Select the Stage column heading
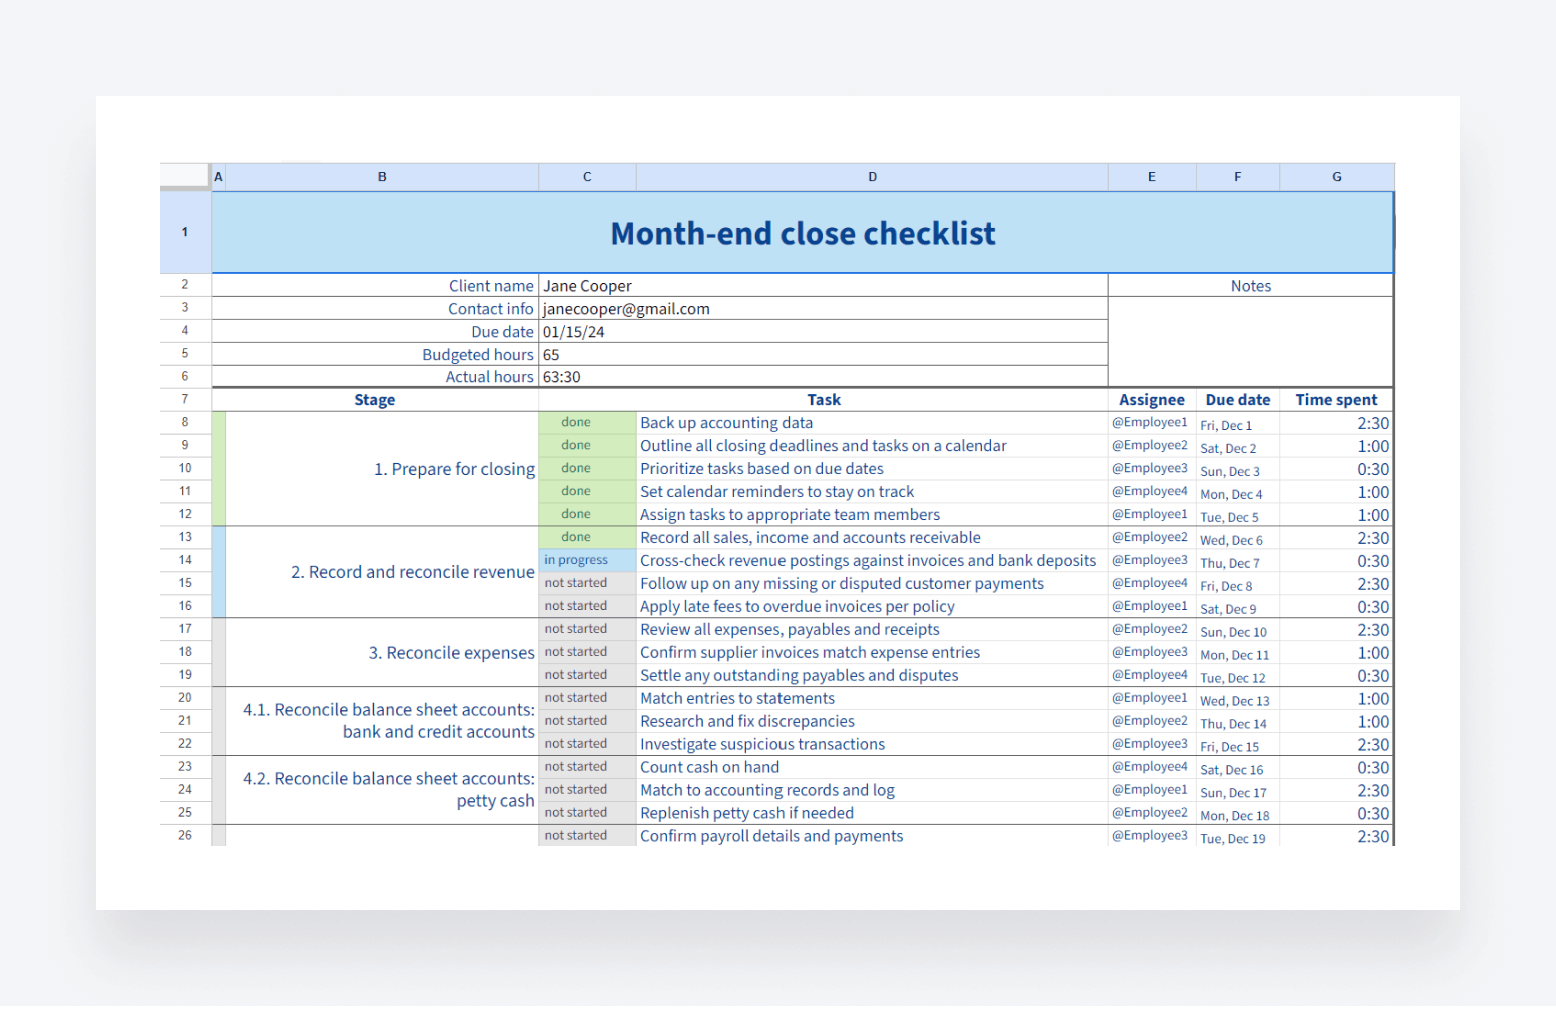This screenshot has height=1018, width=1556. point(375,400)
